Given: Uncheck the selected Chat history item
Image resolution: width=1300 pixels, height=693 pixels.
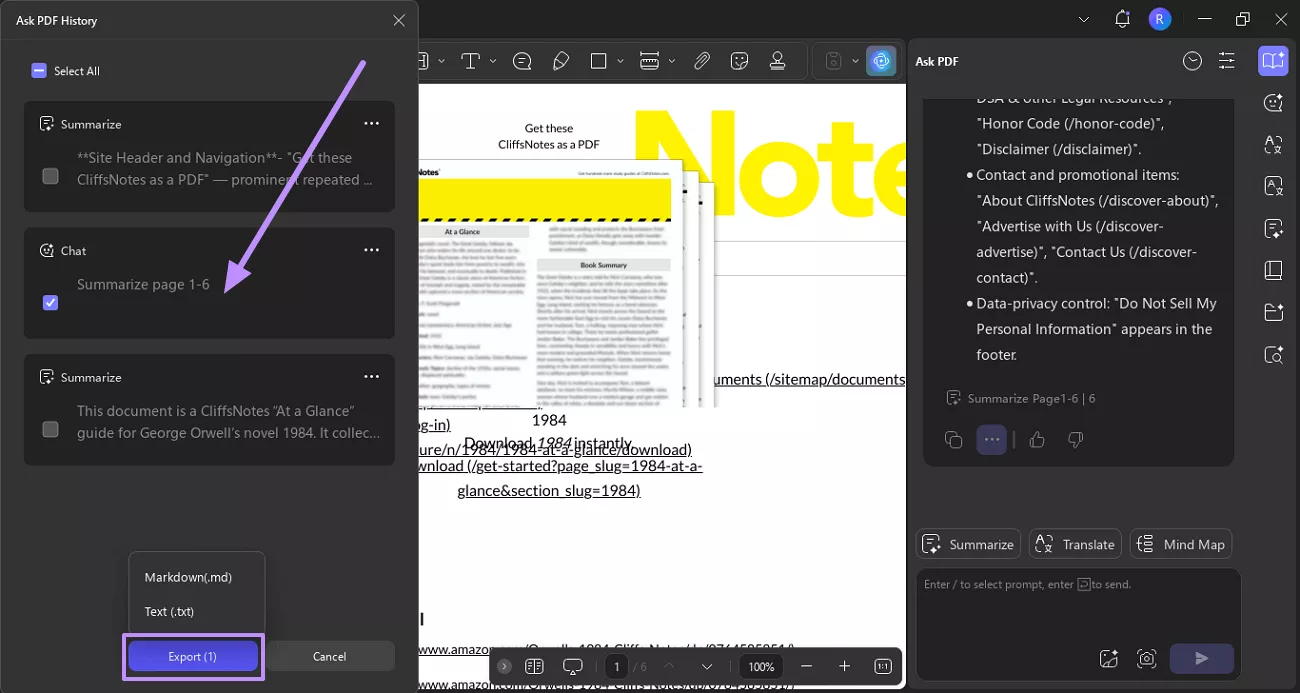Looking at the screenshot, I should pos(50,303).
